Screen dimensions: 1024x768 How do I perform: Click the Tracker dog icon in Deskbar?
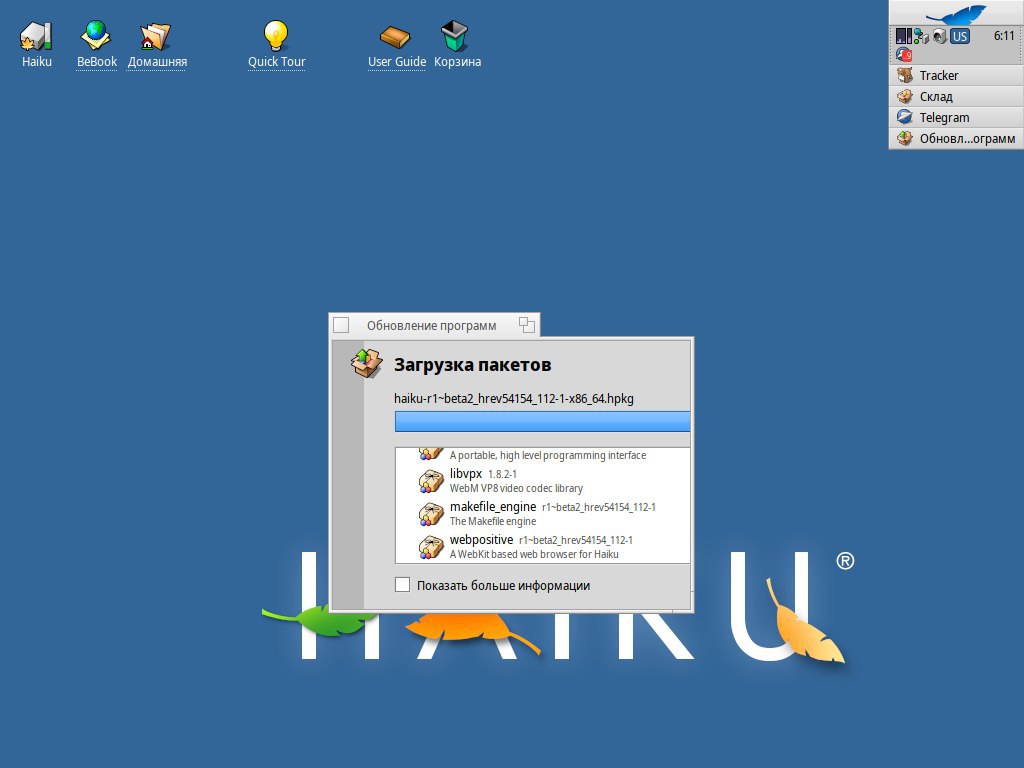click(904, 75)
